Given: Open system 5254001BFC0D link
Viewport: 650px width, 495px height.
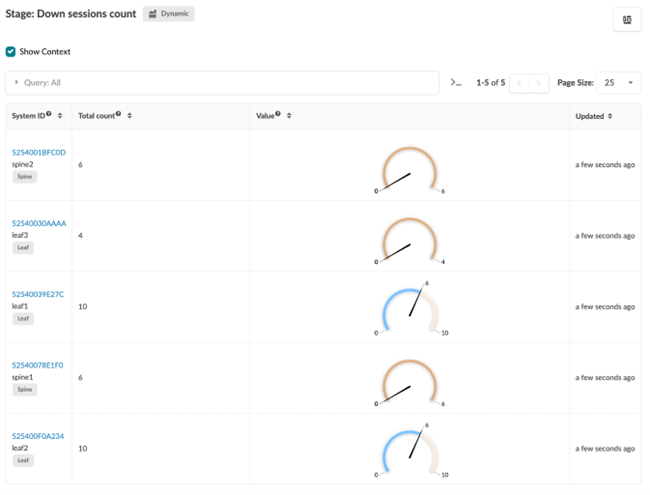Looking at the screenshot, I should coord(39,153).
